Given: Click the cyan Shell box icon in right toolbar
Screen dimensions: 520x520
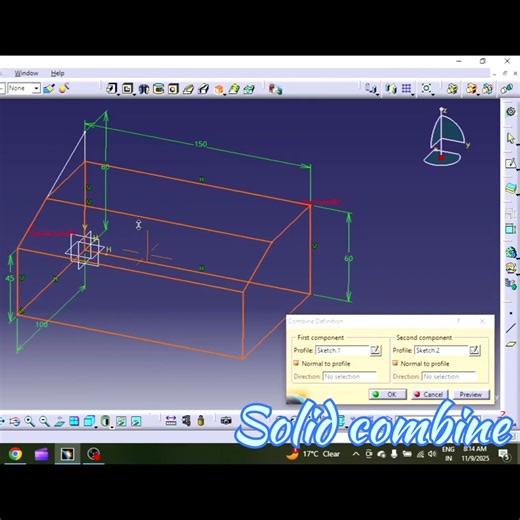Looking at the screenshot, I should [x=510, y=229].
